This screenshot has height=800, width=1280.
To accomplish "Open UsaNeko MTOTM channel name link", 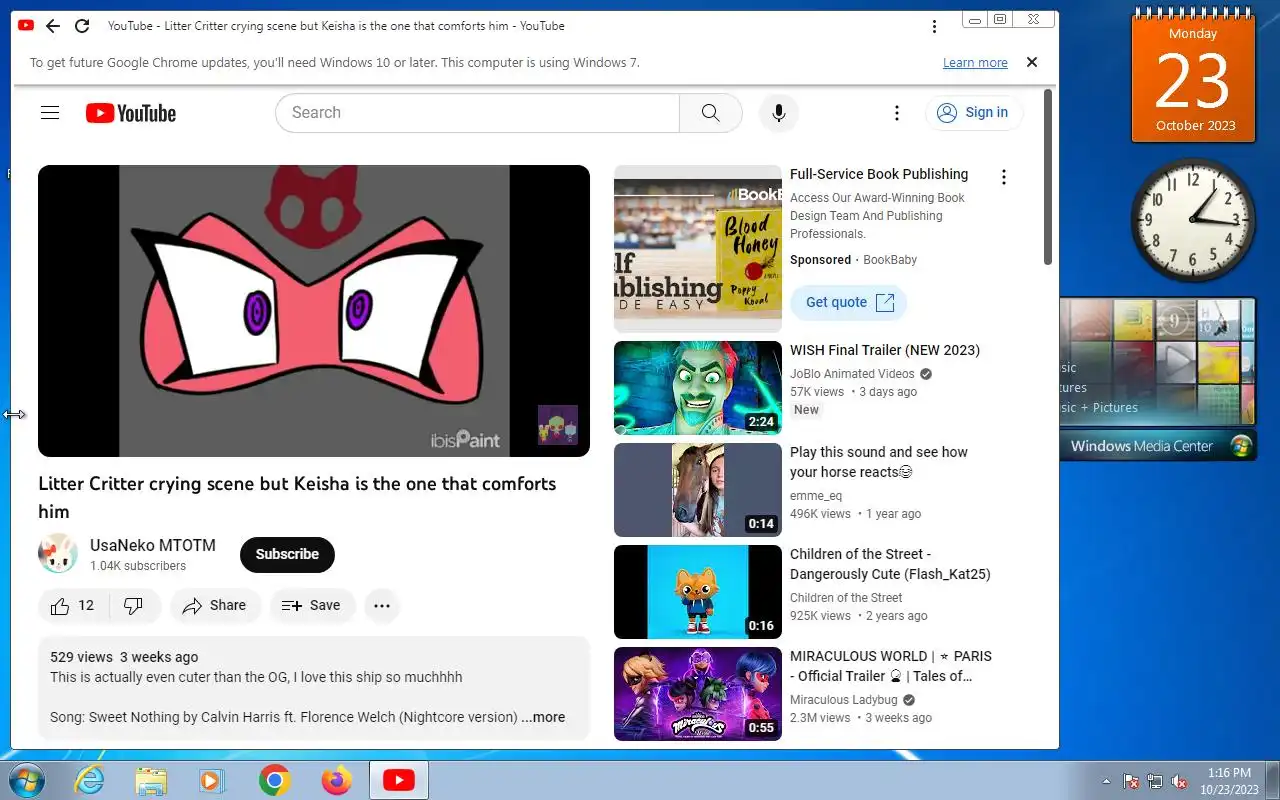I will (153, 545).
